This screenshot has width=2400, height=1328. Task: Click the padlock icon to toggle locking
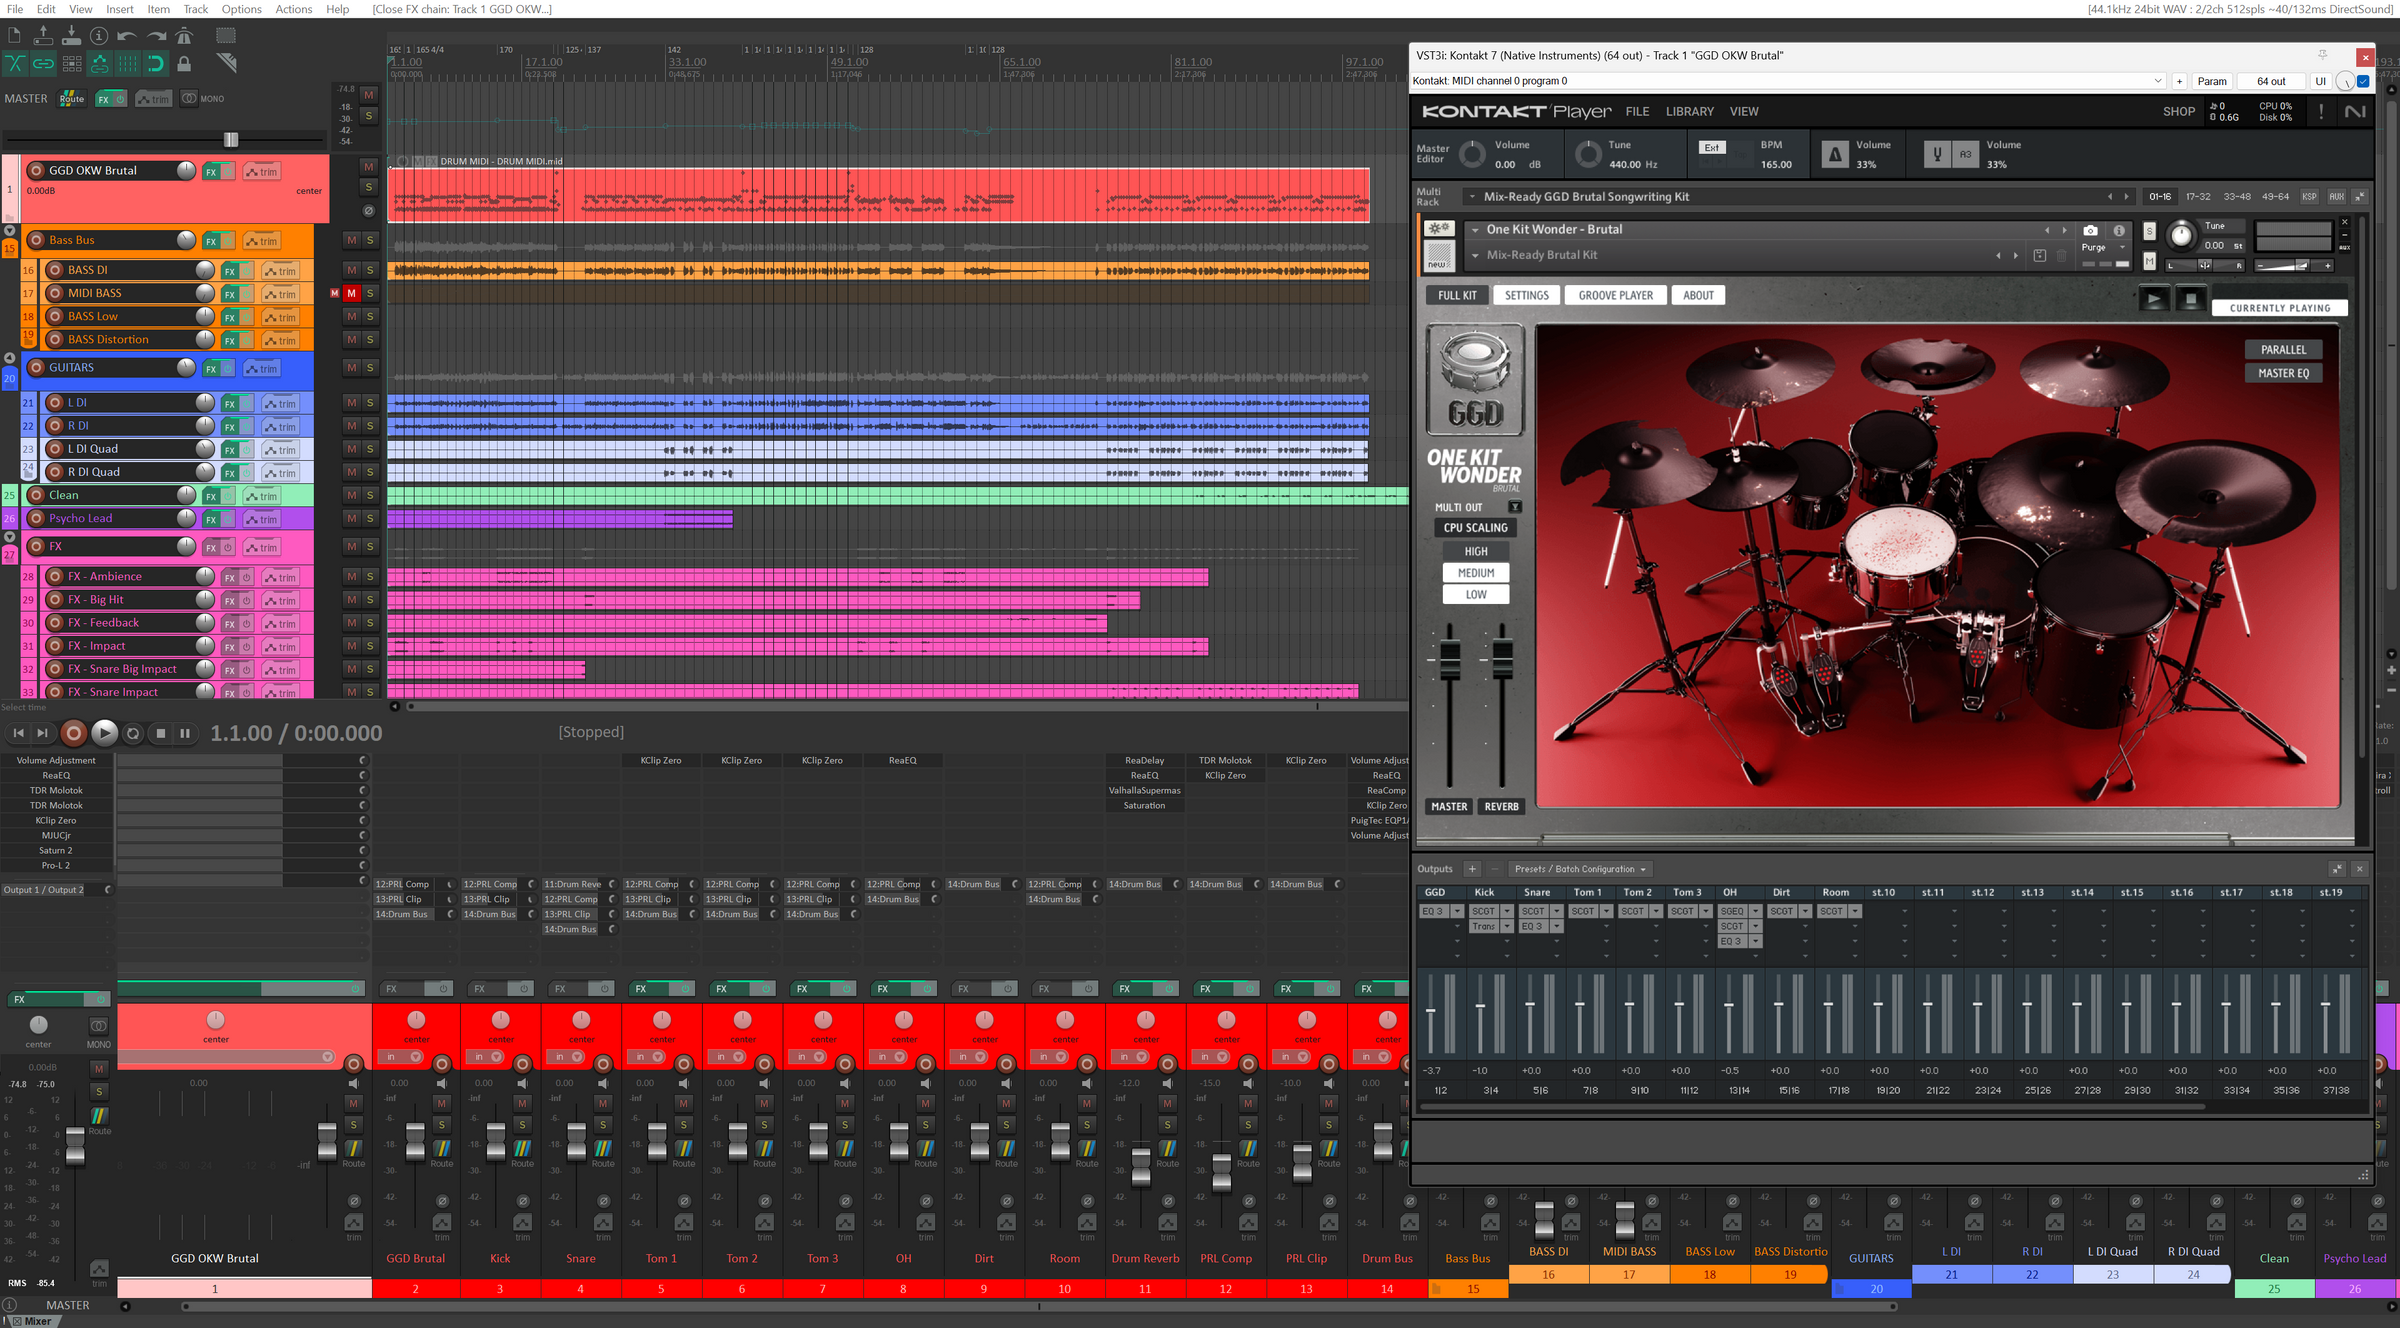[x=184, y=63]
